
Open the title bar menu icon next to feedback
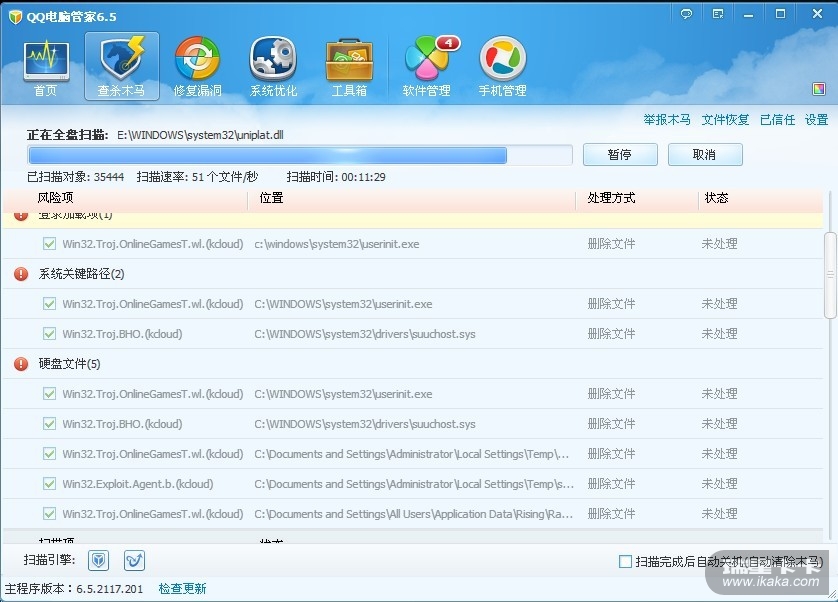pyautogui.click(x=718, y=14)
